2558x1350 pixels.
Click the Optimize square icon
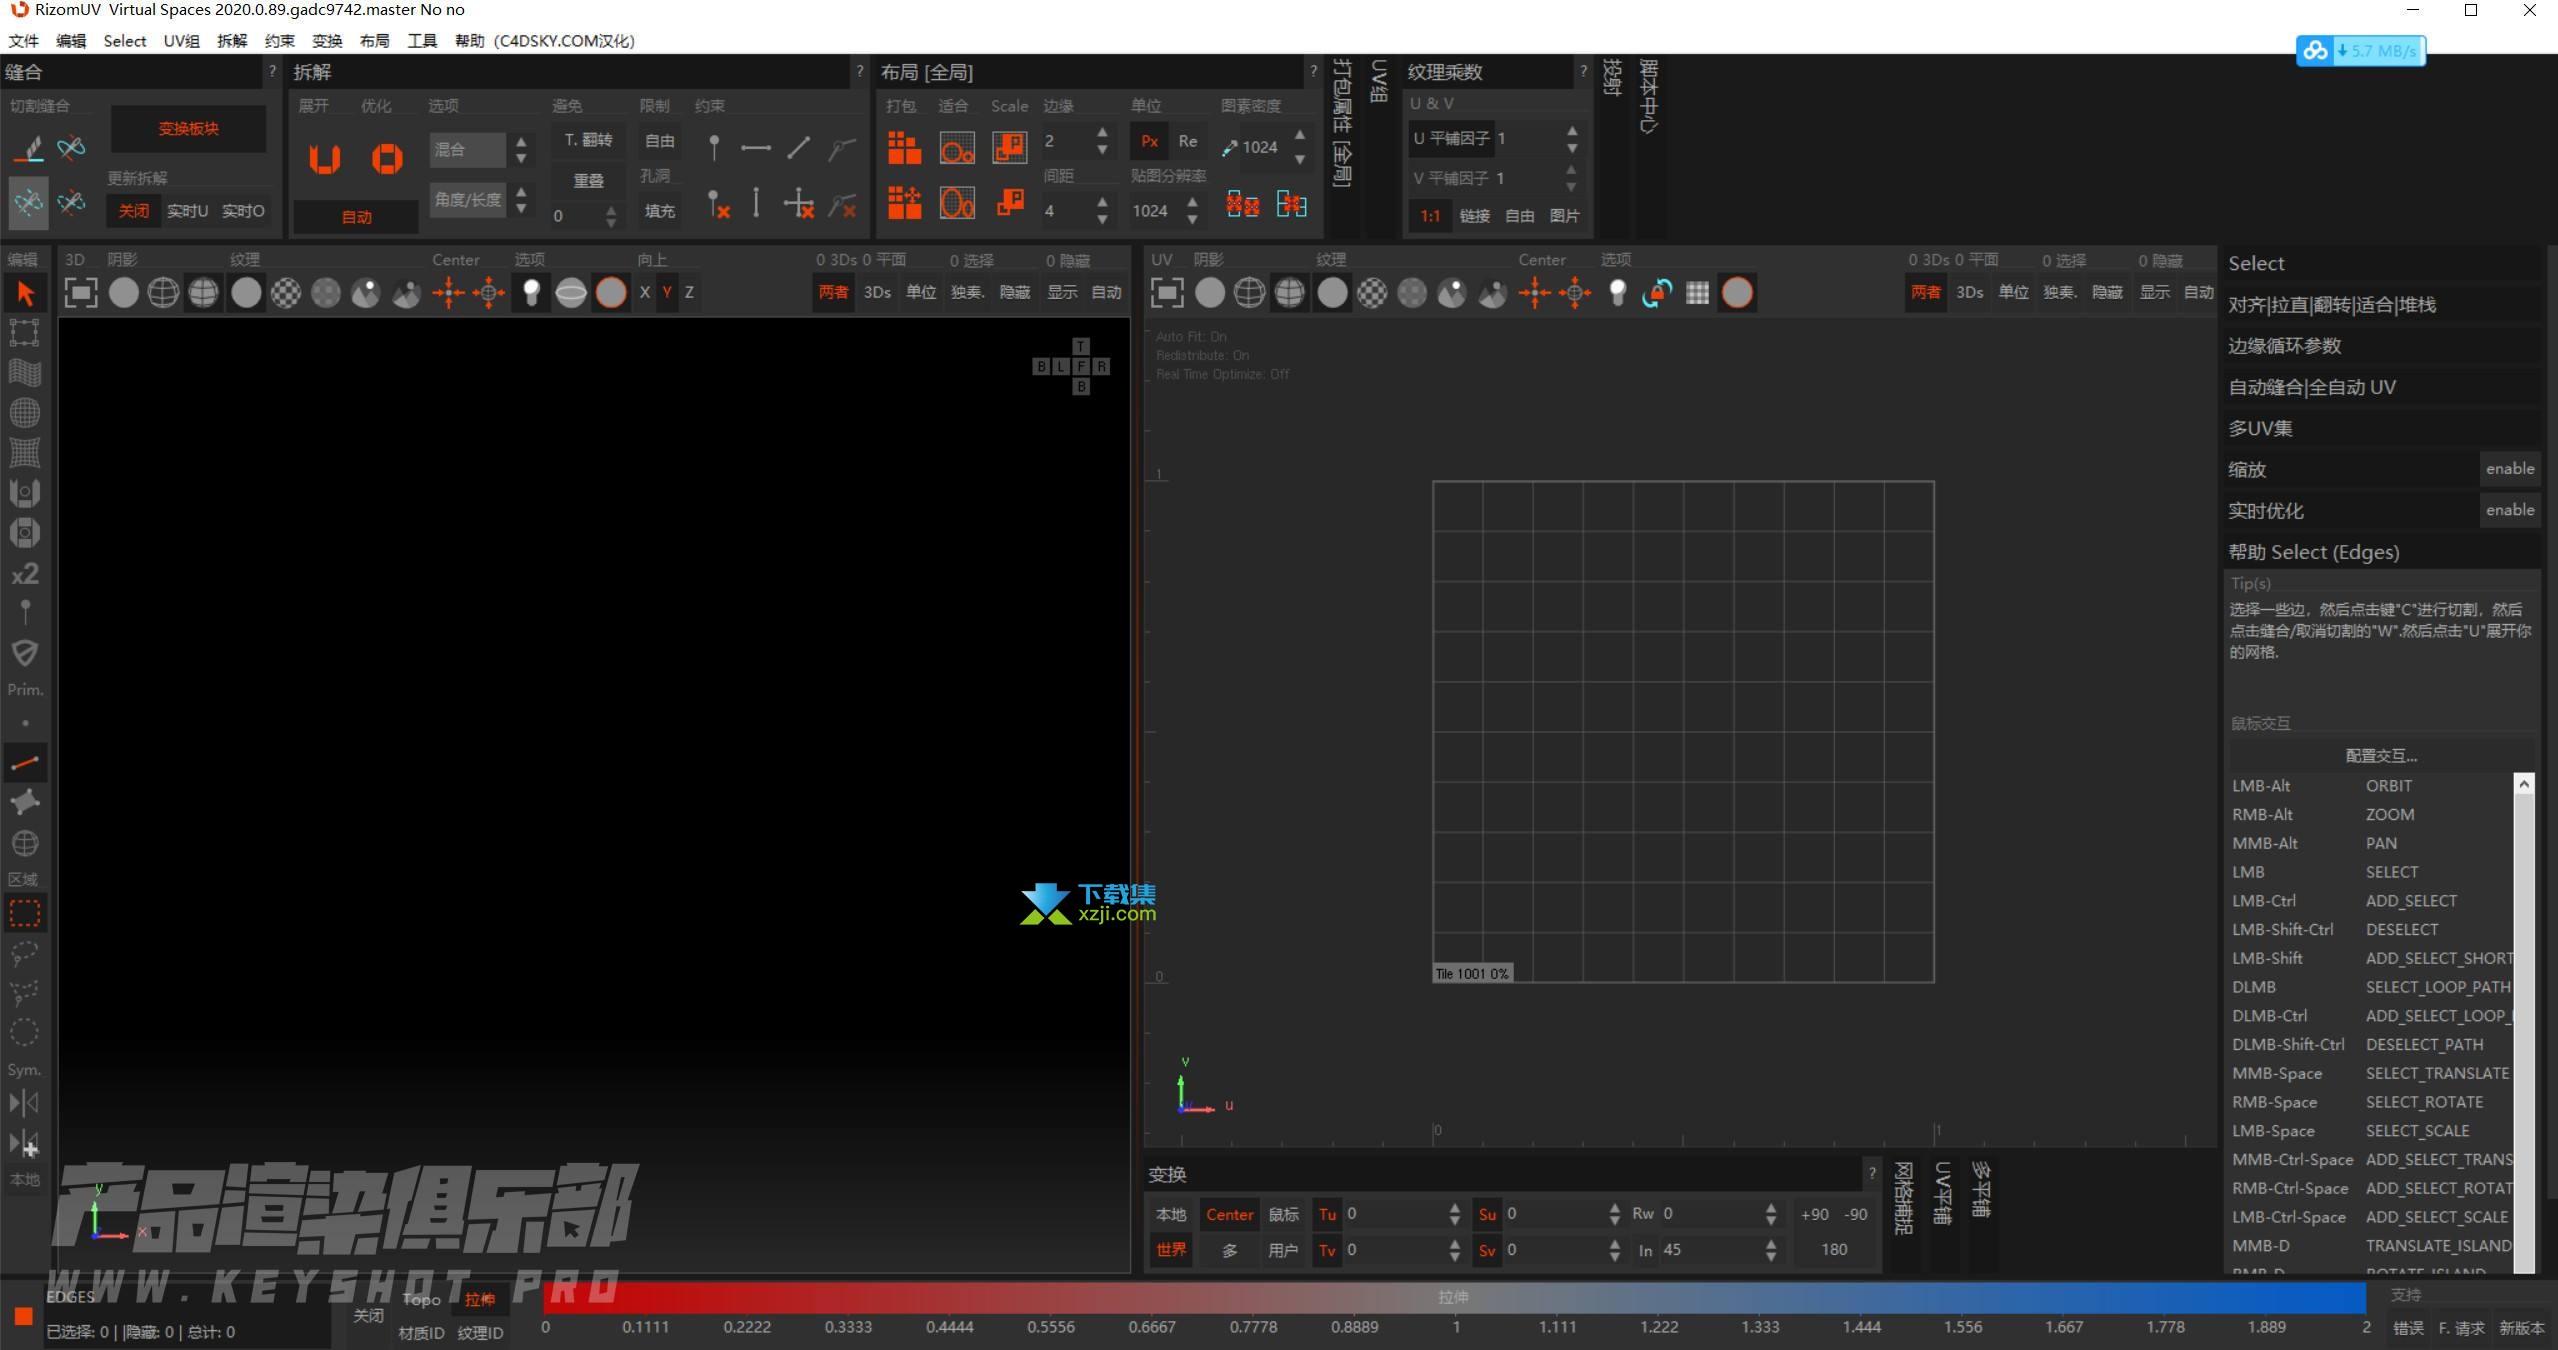(387, 158)
